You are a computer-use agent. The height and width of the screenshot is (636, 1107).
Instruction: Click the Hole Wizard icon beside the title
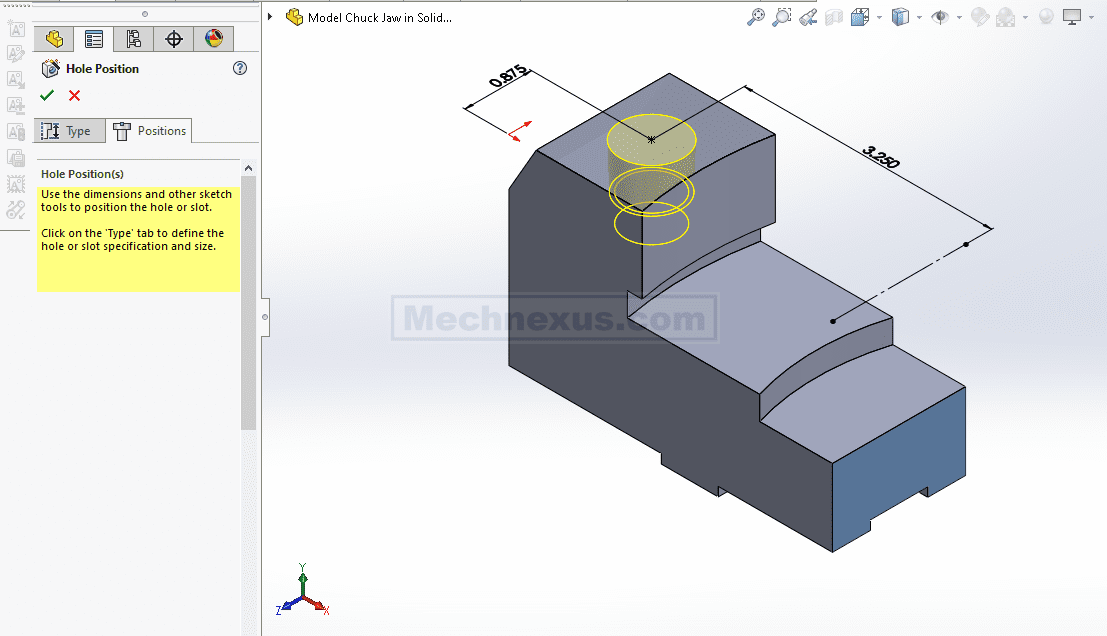[51, 68]
